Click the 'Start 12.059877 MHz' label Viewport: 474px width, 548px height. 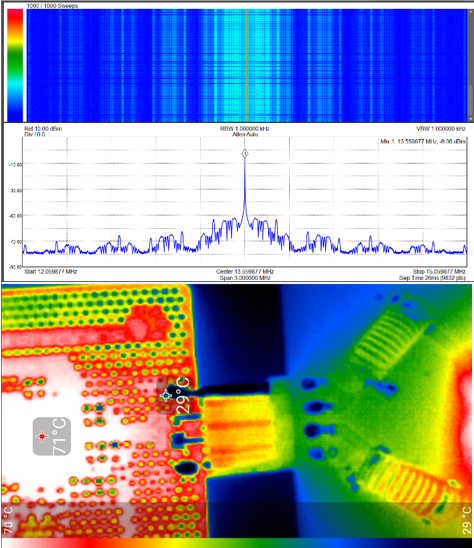click(51, 271)
